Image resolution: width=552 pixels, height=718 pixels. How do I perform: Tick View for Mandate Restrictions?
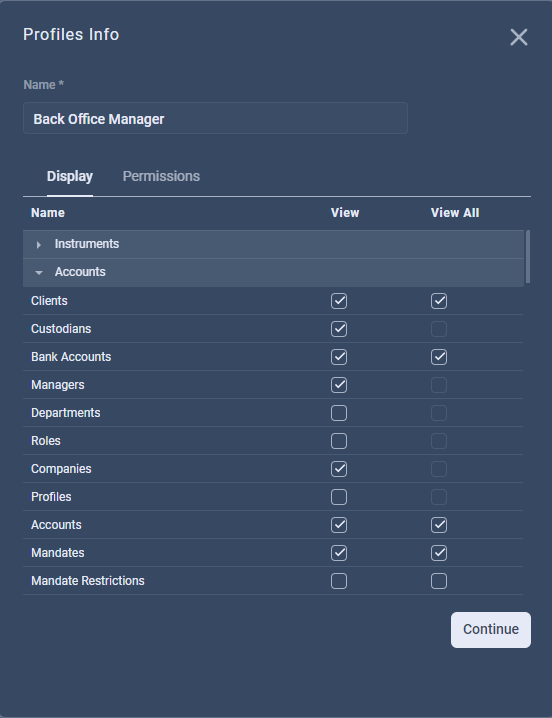339,581
